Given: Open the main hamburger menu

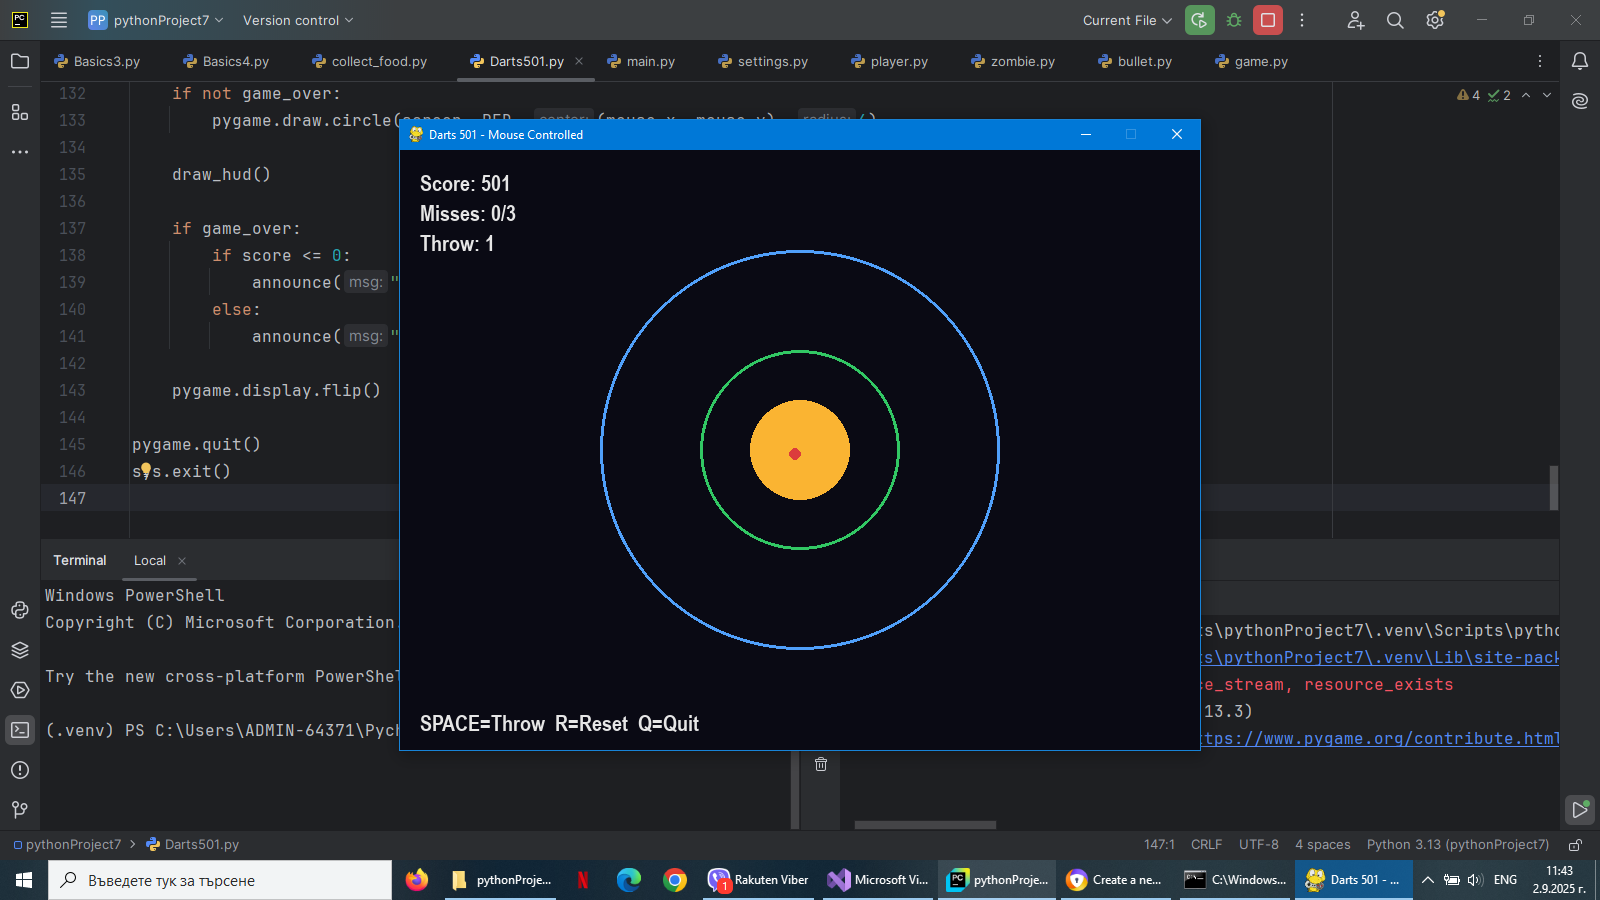Looking at the screenshot, I should [x=59, y=20].
